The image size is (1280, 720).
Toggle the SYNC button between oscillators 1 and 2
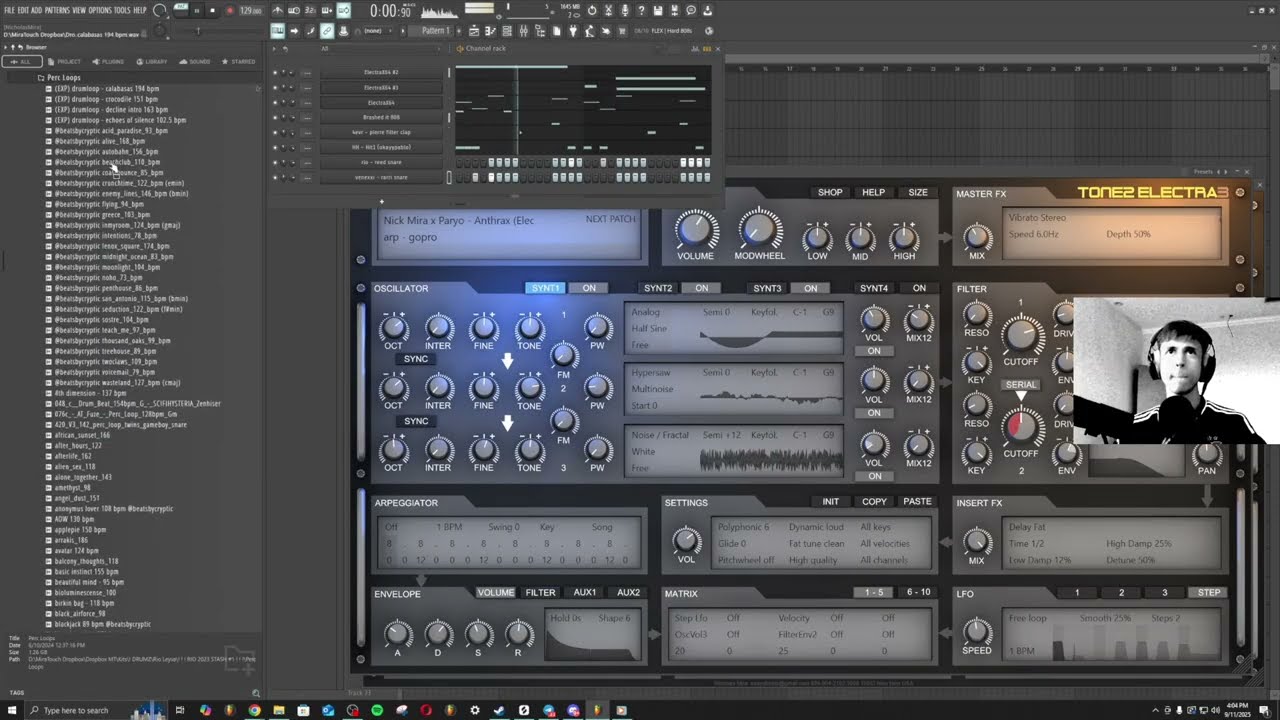(x=416, y=359)
